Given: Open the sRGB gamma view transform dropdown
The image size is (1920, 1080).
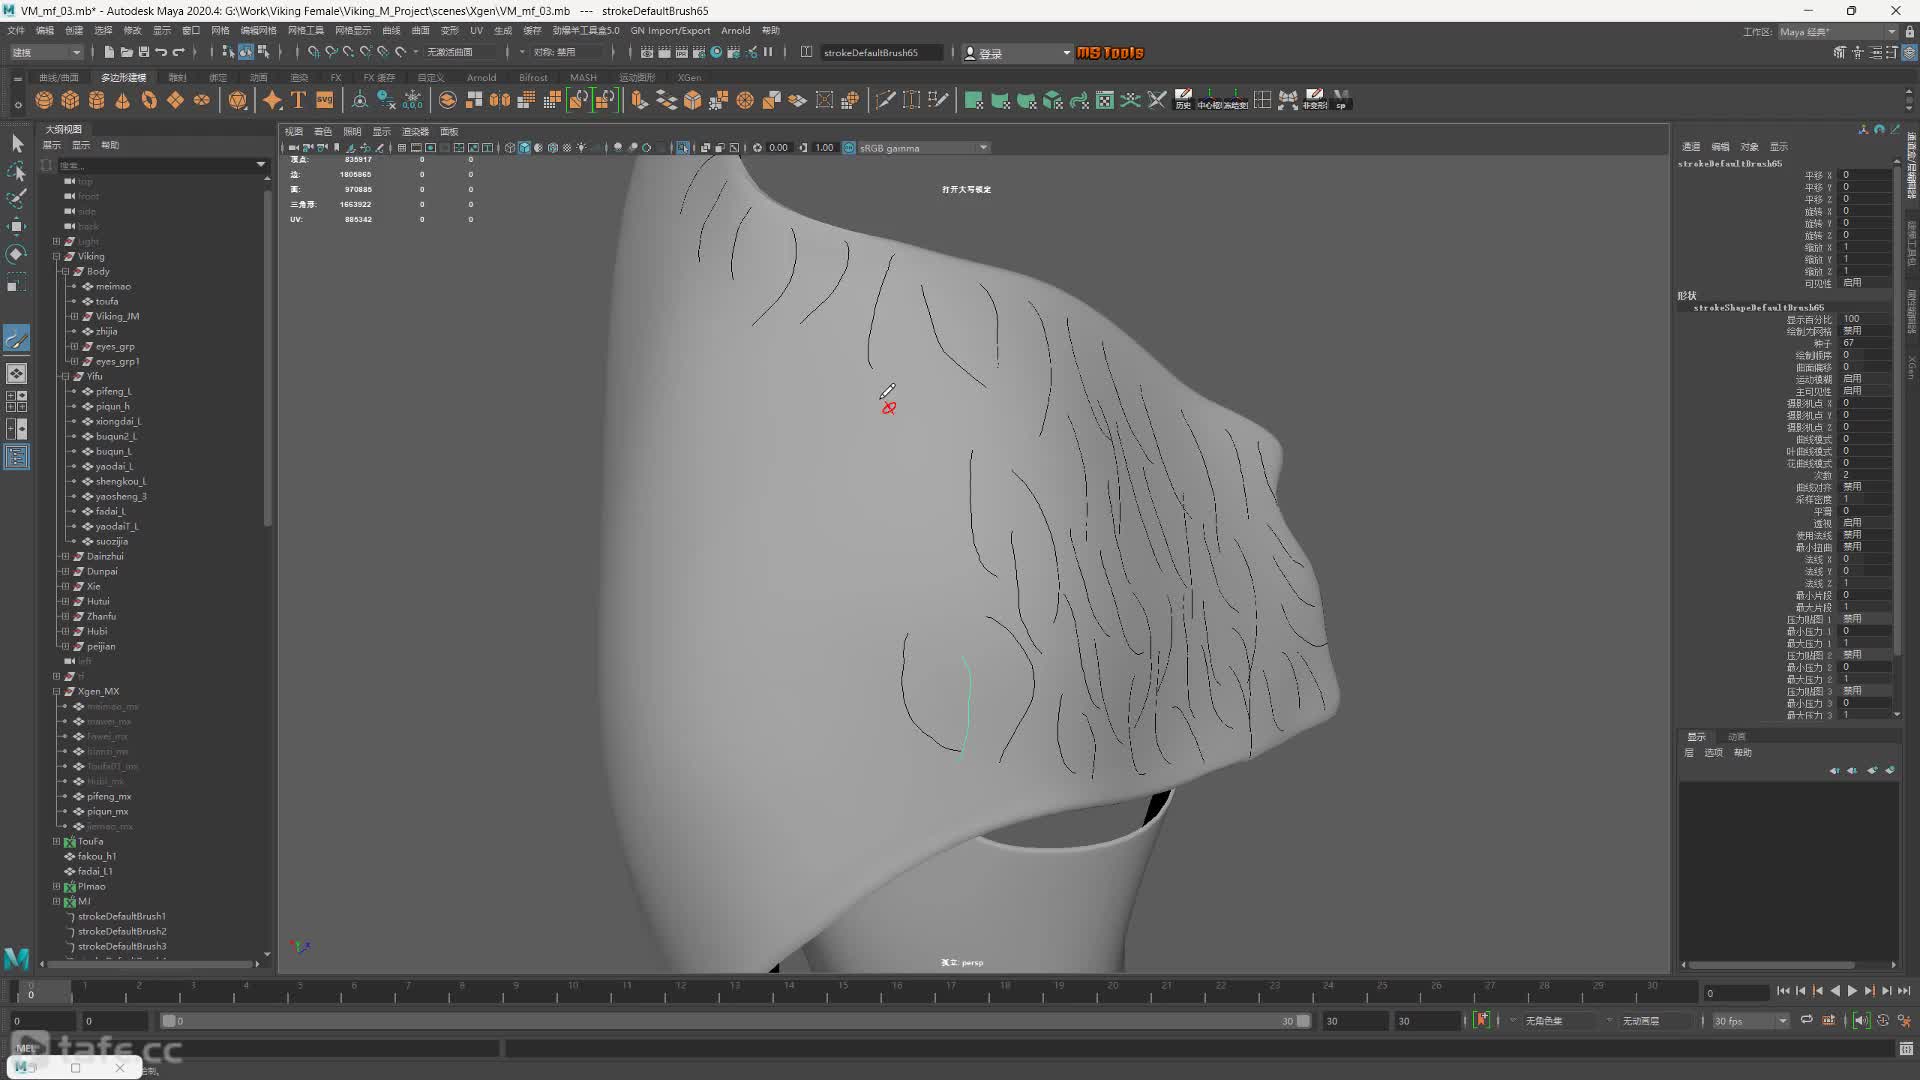Looking at the screenshot, I should [922, 148].
